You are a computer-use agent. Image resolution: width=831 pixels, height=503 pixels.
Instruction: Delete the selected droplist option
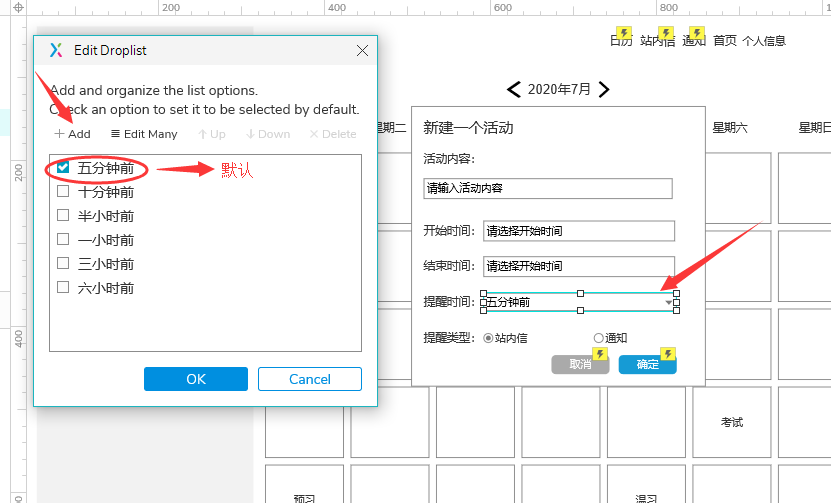coord(333,134)
